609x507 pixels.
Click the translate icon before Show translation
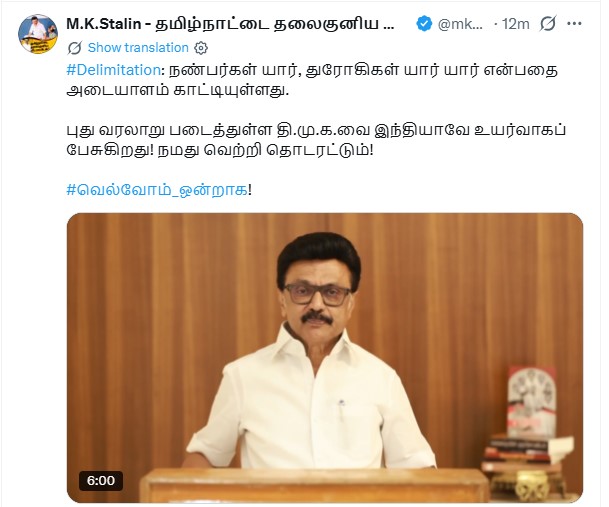click(x=74, y=48)
